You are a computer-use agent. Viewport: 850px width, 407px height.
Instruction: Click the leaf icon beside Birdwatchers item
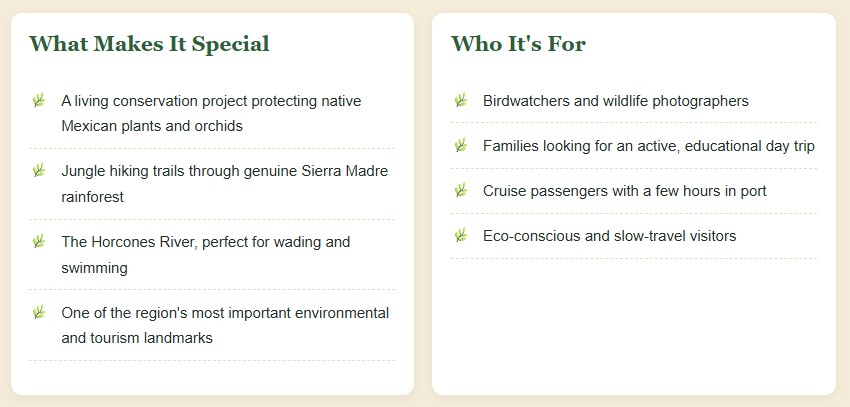click(461, 100)
